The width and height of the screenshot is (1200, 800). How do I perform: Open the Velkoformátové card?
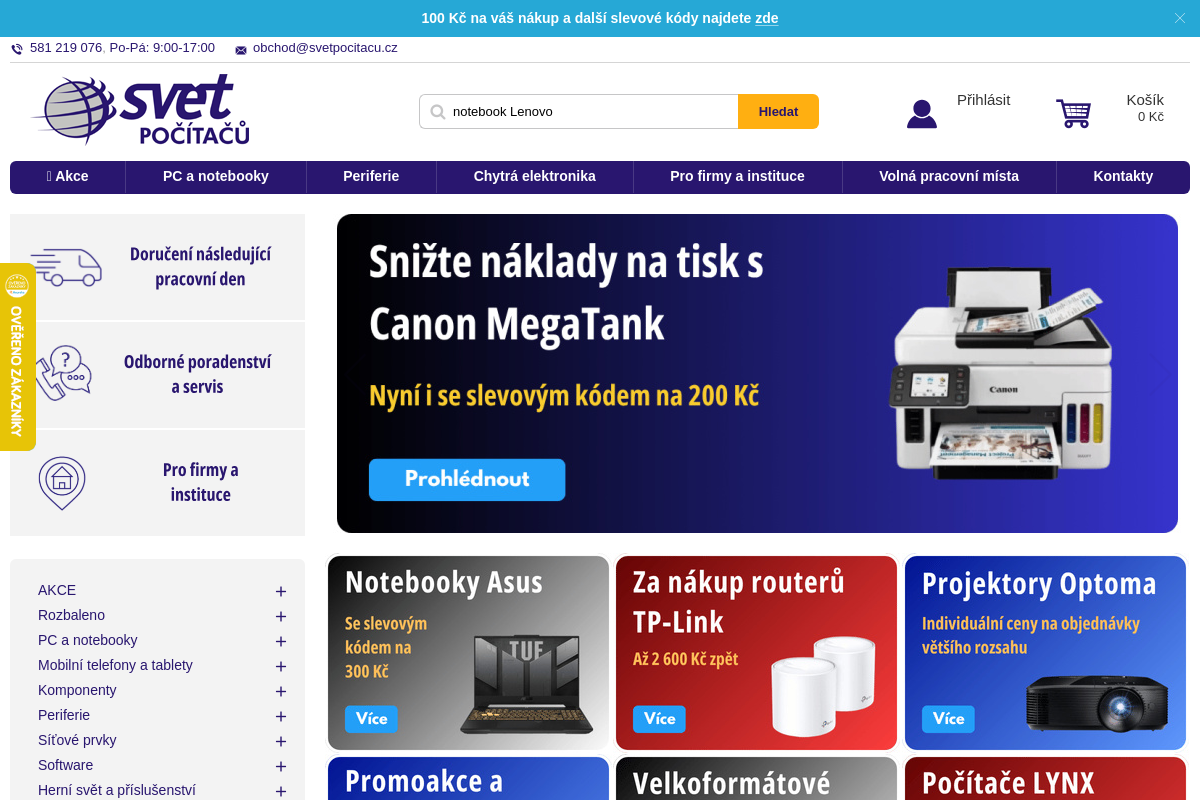point(756,779)
